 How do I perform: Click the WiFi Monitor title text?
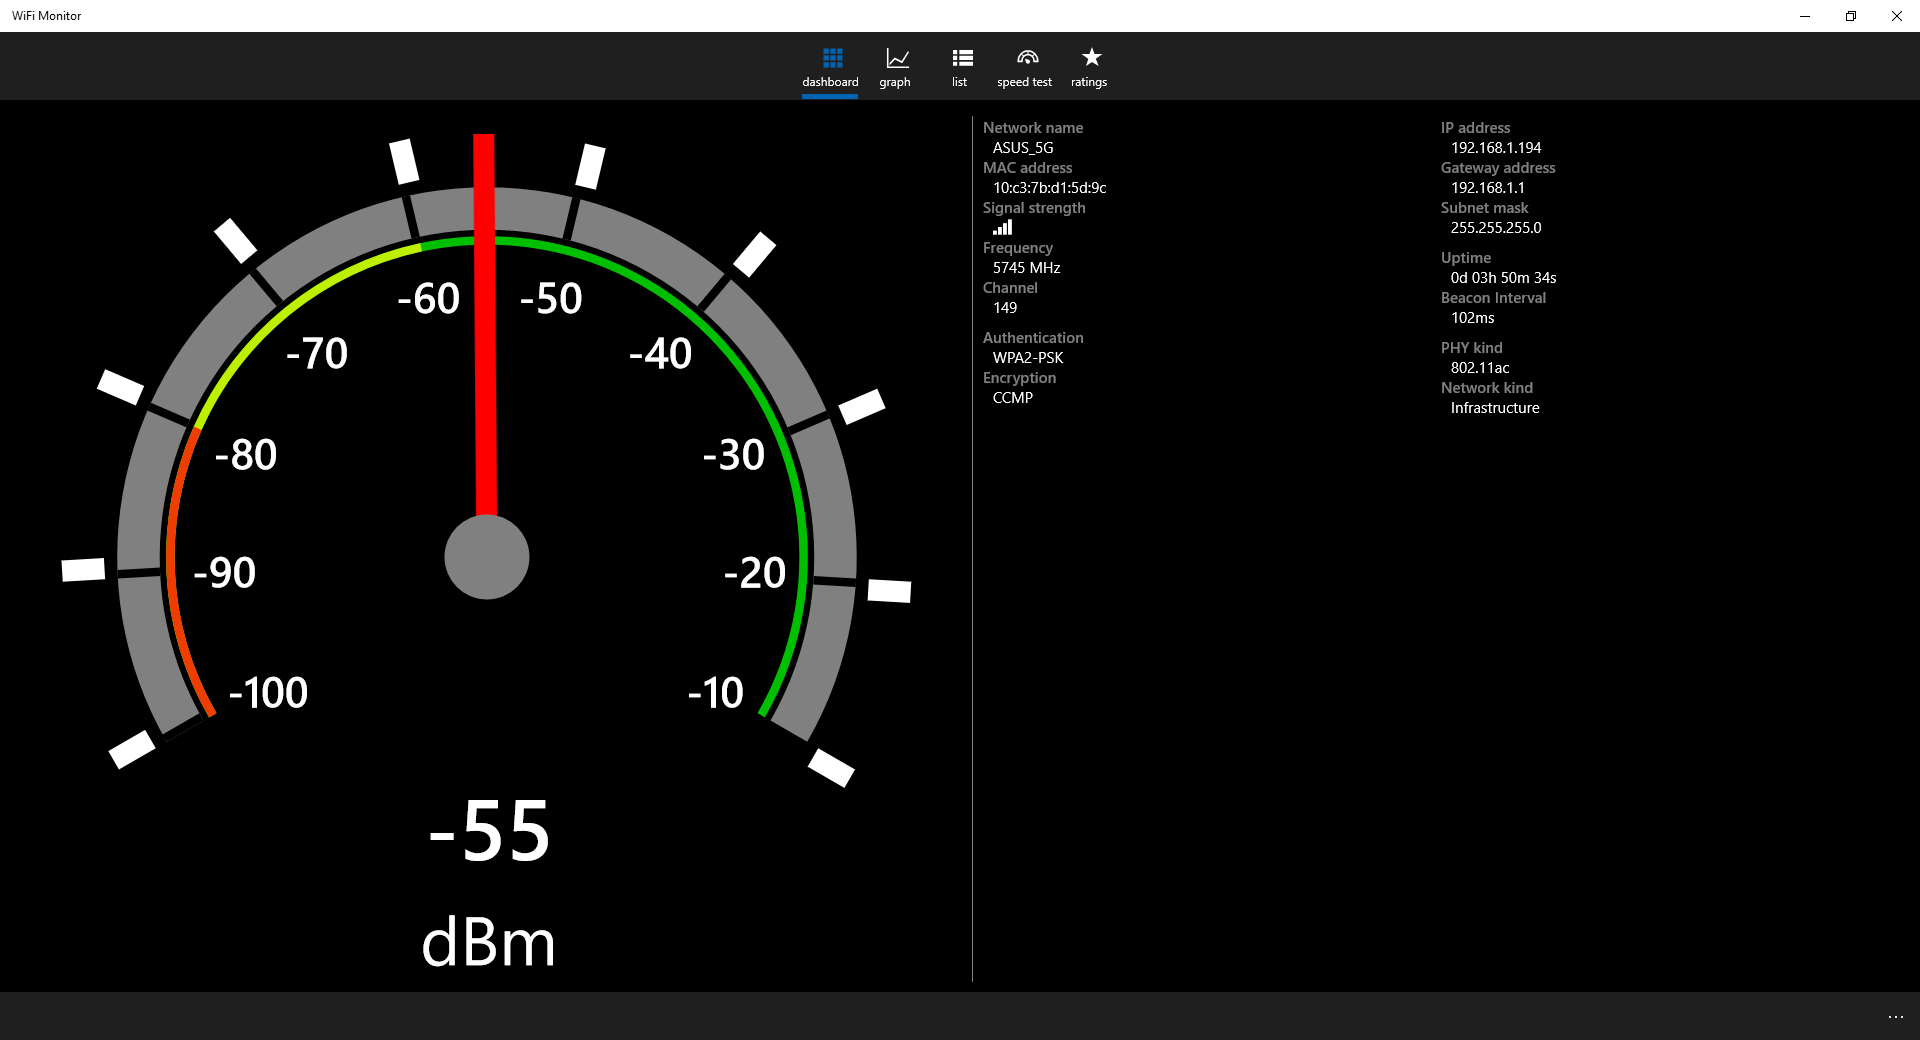click(x=46, y=15)
